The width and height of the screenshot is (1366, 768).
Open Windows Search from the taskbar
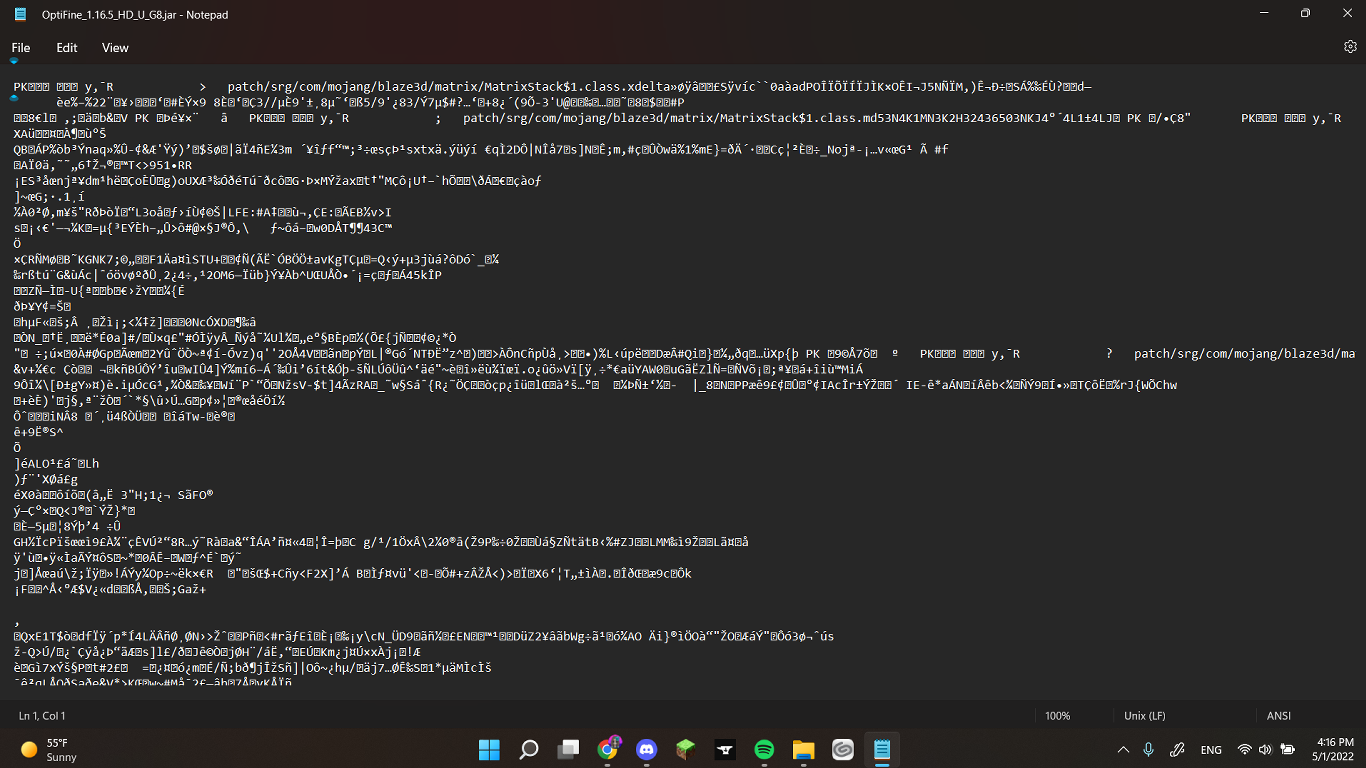click(x=528, y=749)
